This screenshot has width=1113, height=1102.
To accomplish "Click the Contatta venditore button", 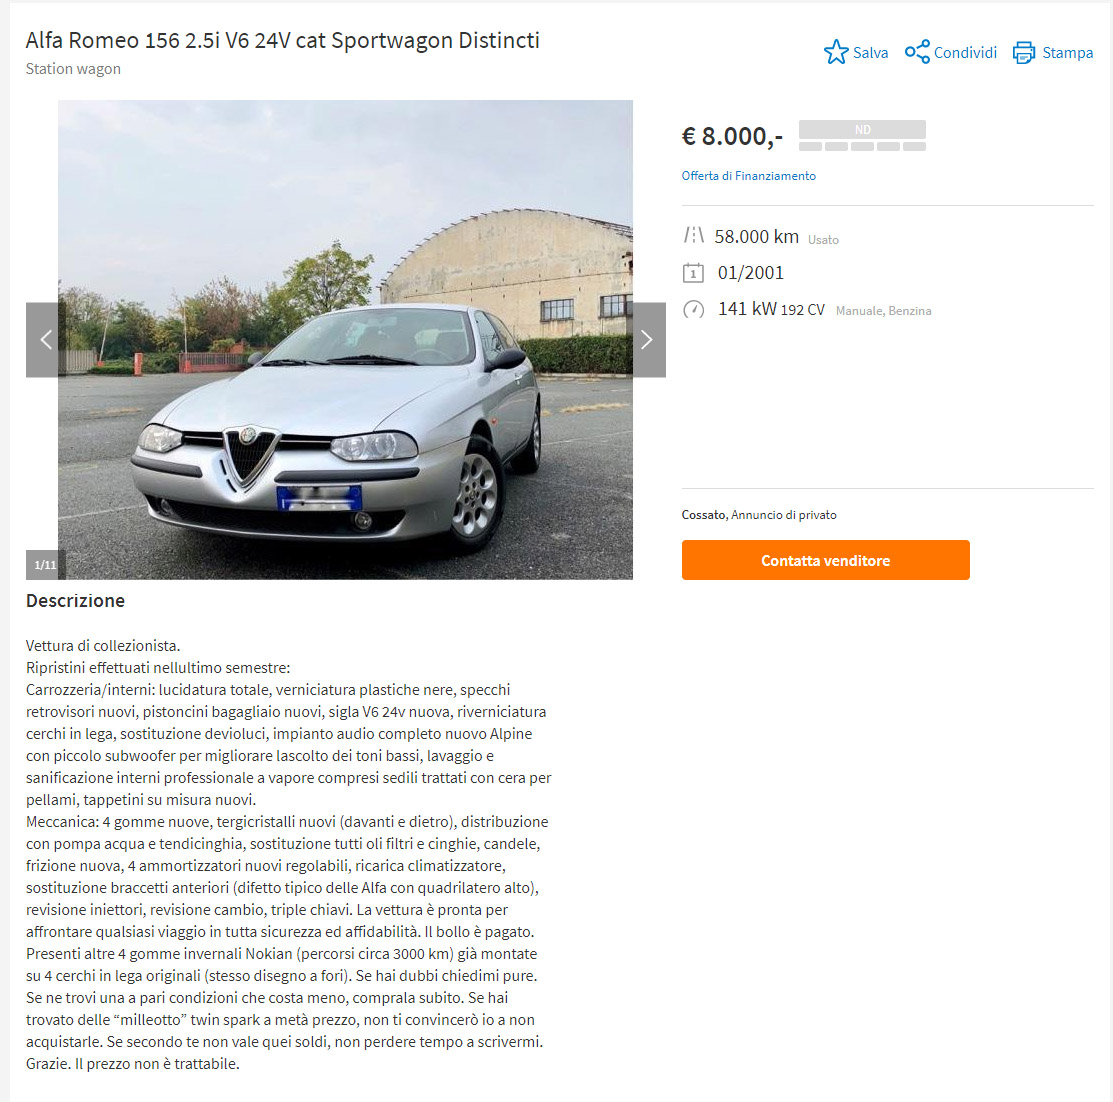I will click(x=826, y=560).
